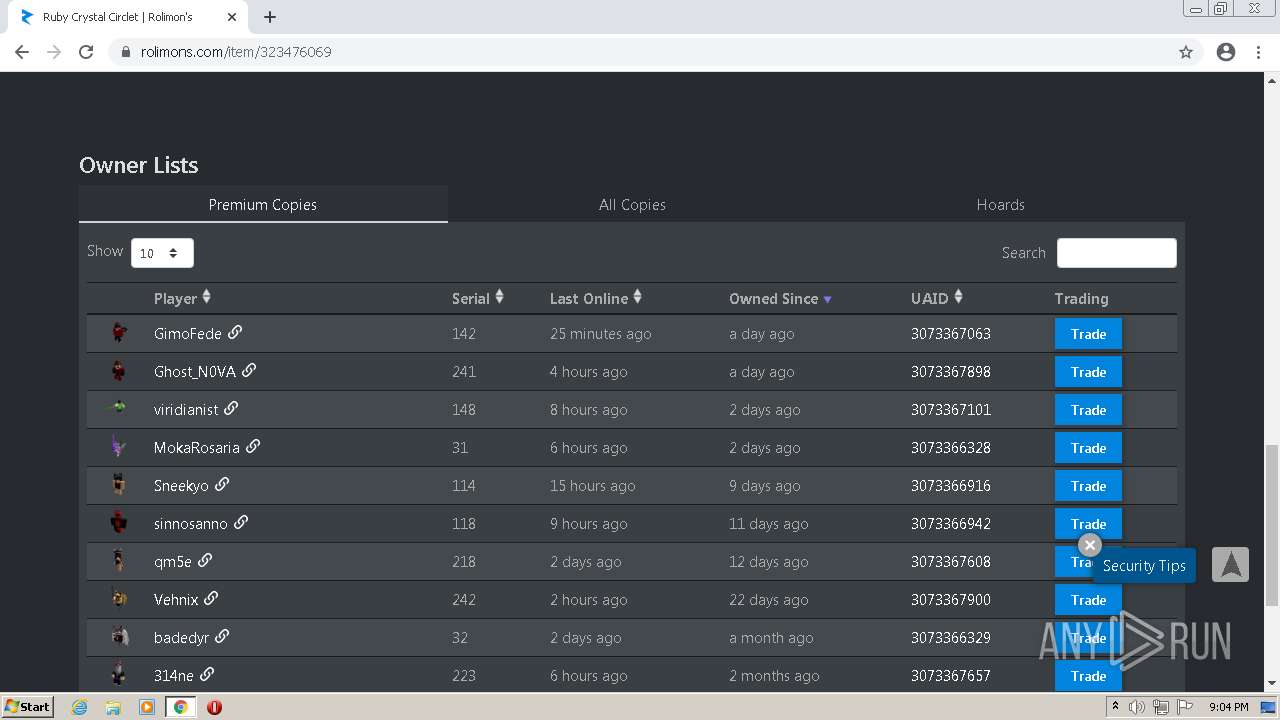Screen dimensions: 1280x720
Task: Reload the page in Chrome
Action: click(86, 52)
